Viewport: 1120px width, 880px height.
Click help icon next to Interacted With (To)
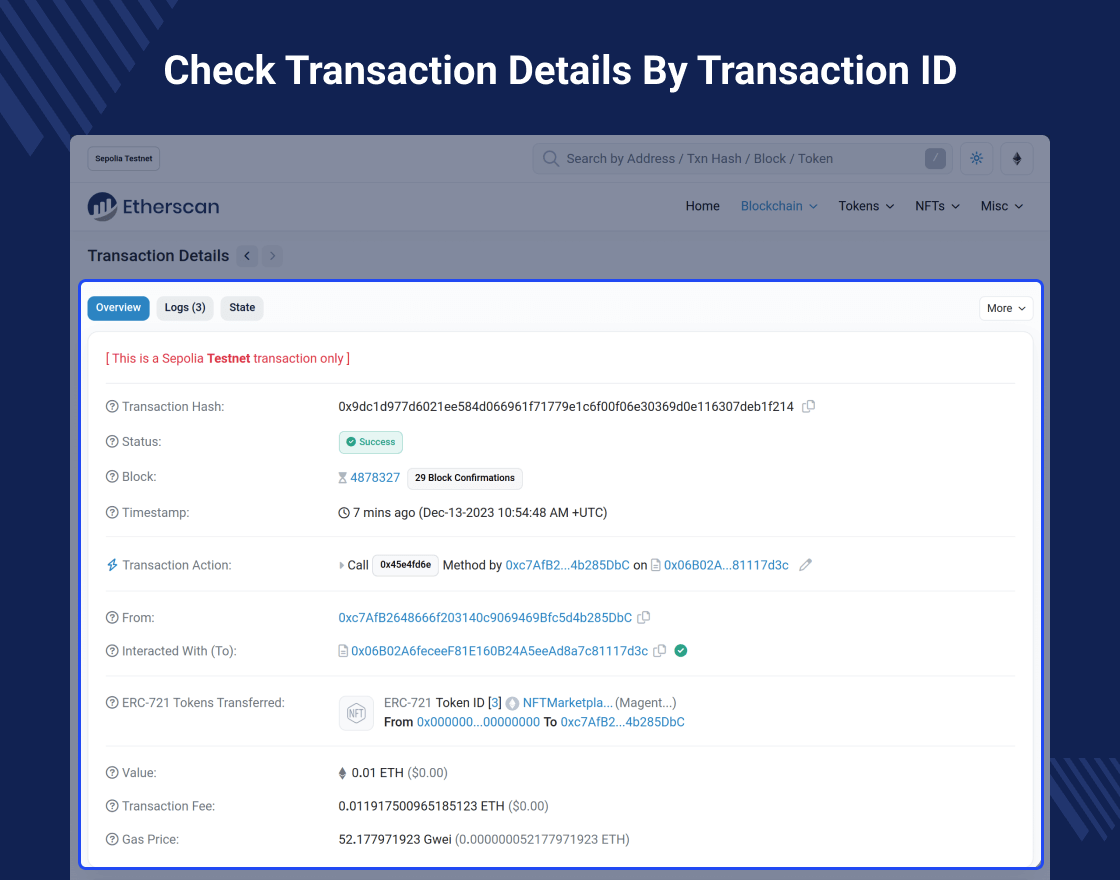[112, 651]
